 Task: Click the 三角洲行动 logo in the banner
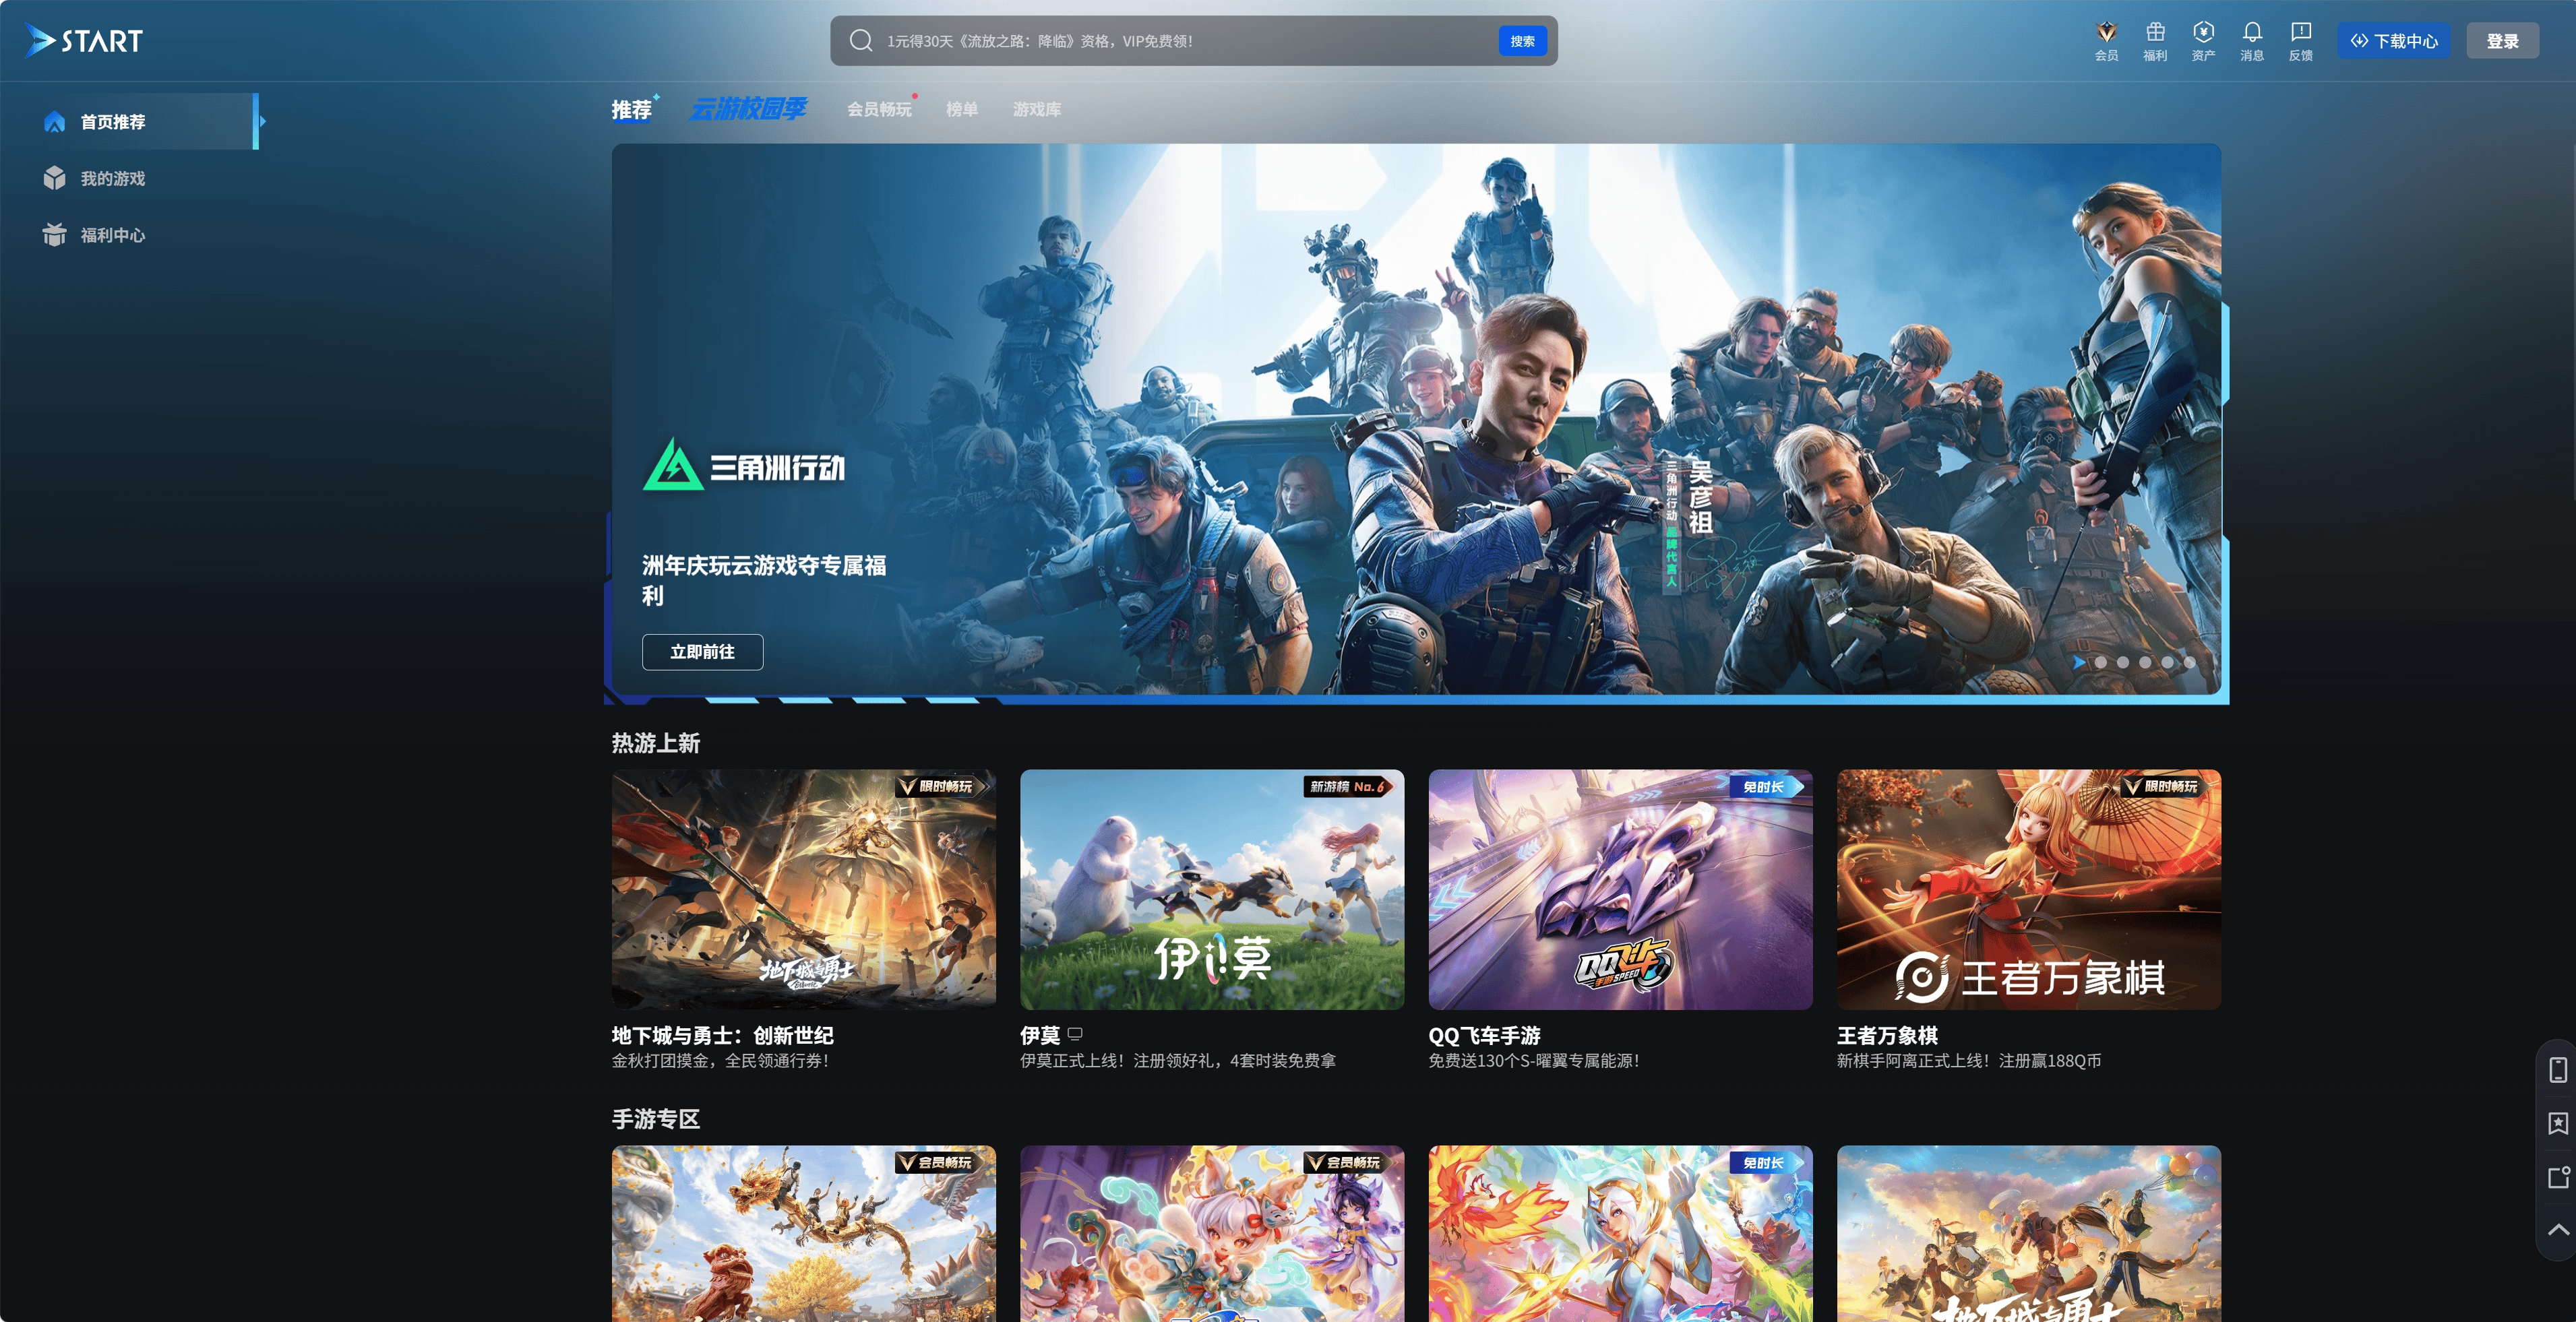click(x=744, y=465)
